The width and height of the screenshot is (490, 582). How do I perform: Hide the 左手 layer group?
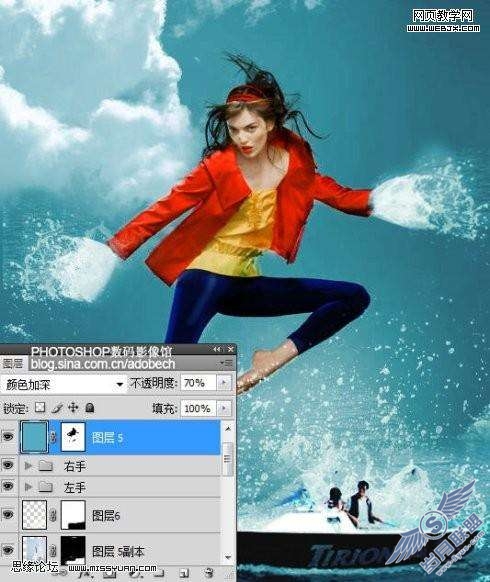coord(8,486)
